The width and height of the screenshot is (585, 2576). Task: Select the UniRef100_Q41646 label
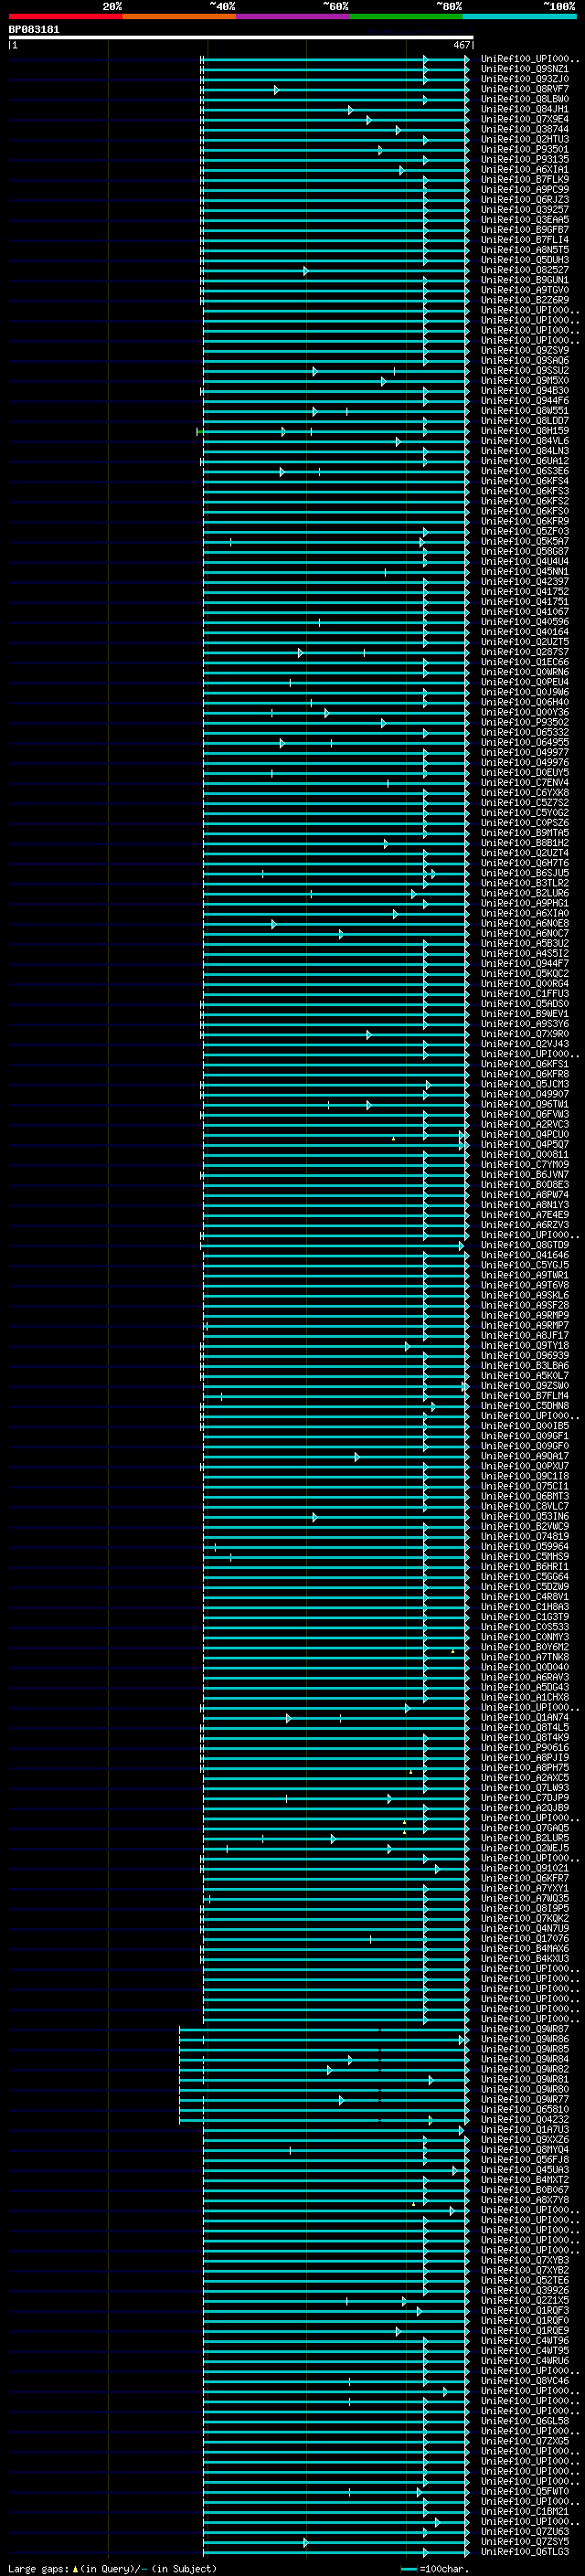pos(525,1255)
